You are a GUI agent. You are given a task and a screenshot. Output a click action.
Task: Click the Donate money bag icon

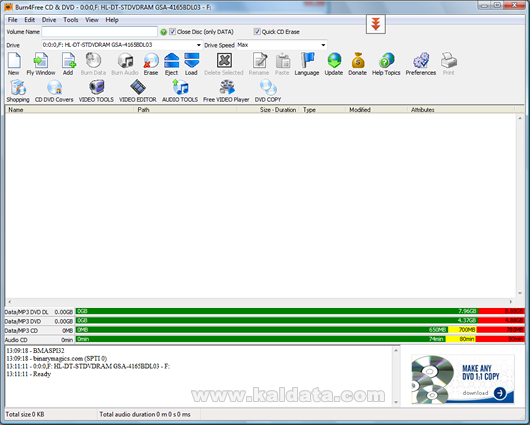click(x=357, y=64)
